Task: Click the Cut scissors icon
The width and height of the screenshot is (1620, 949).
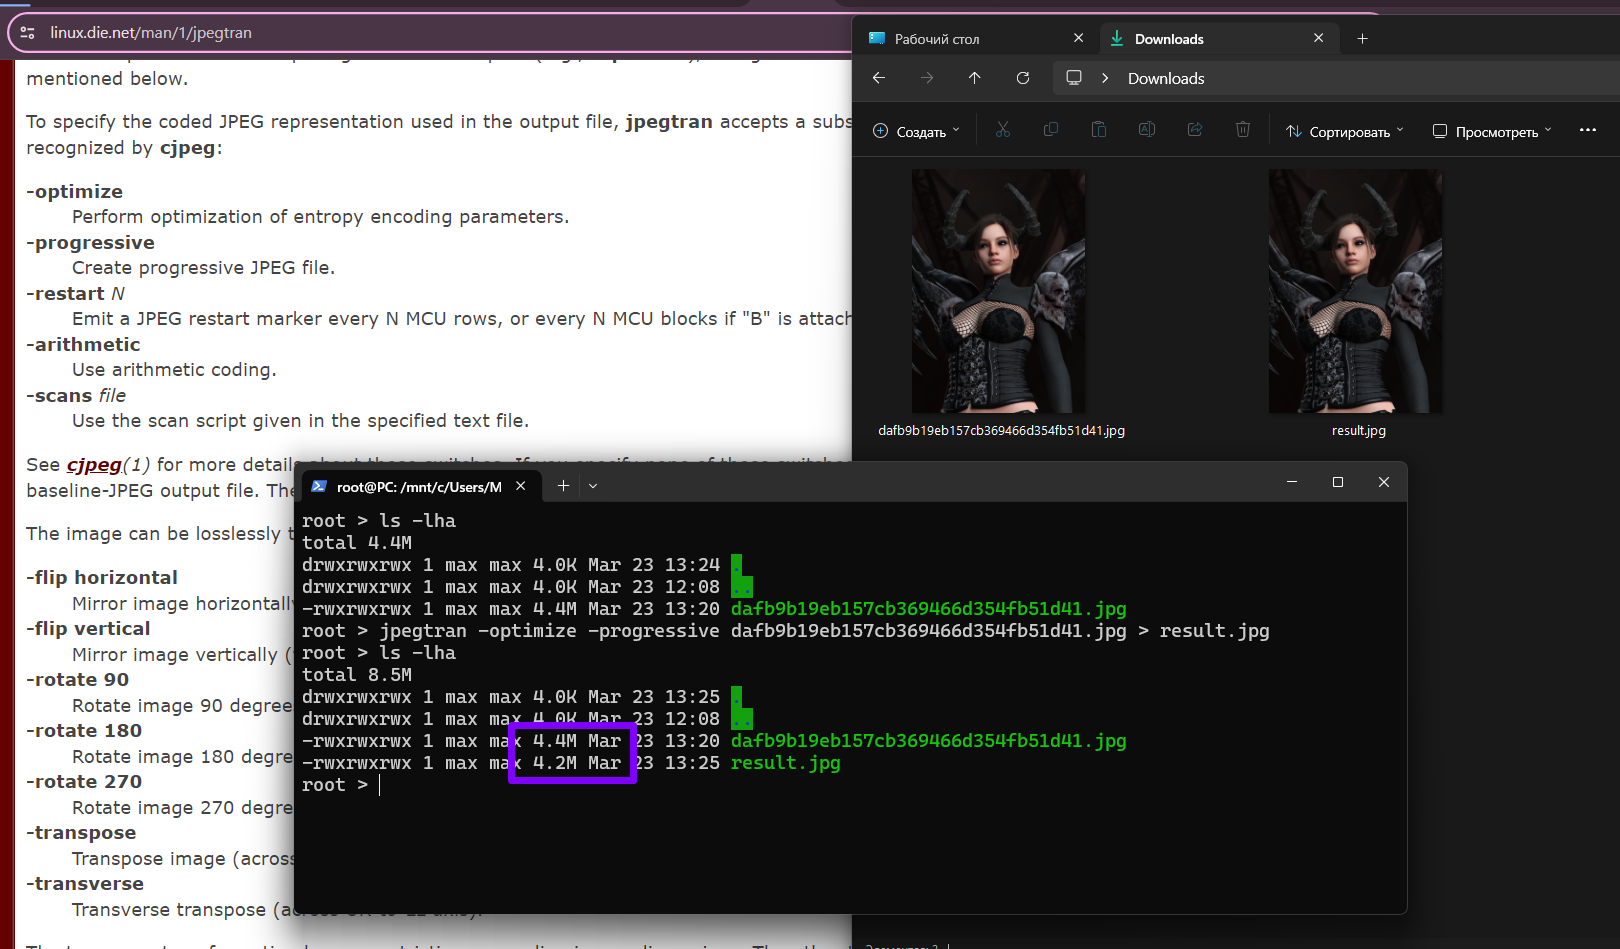Action: (1003, 130)
